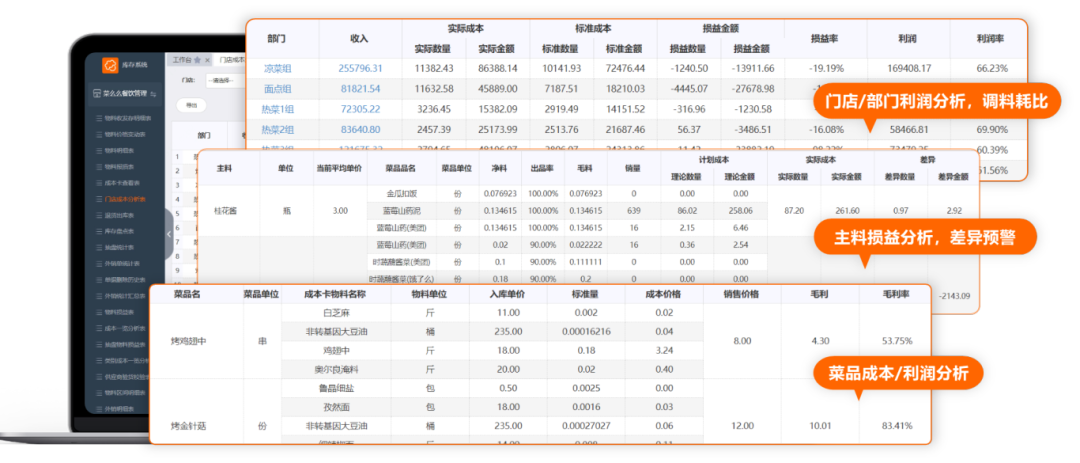Click list icon beside 物料明细表
The width and height of the screenshot is (1080, 463).
click(98, 150)
